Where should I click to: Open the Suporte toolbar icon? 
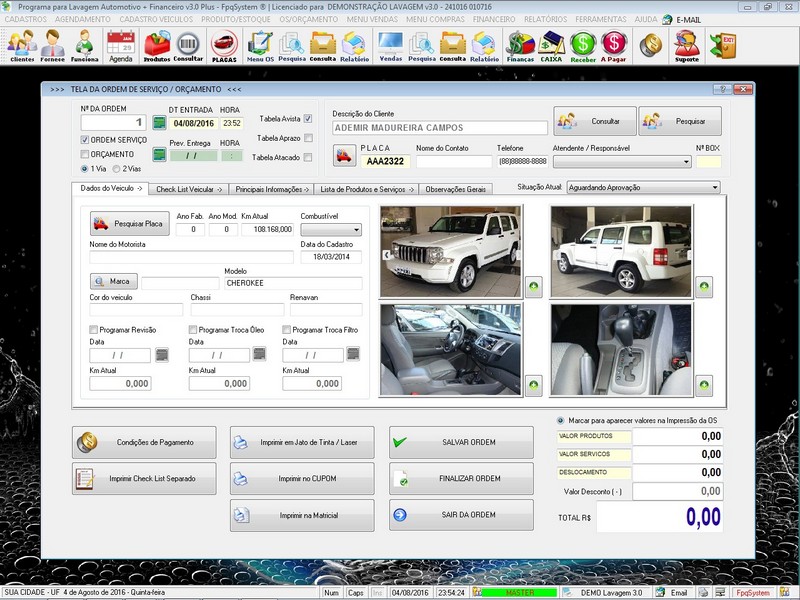[686, 45]
